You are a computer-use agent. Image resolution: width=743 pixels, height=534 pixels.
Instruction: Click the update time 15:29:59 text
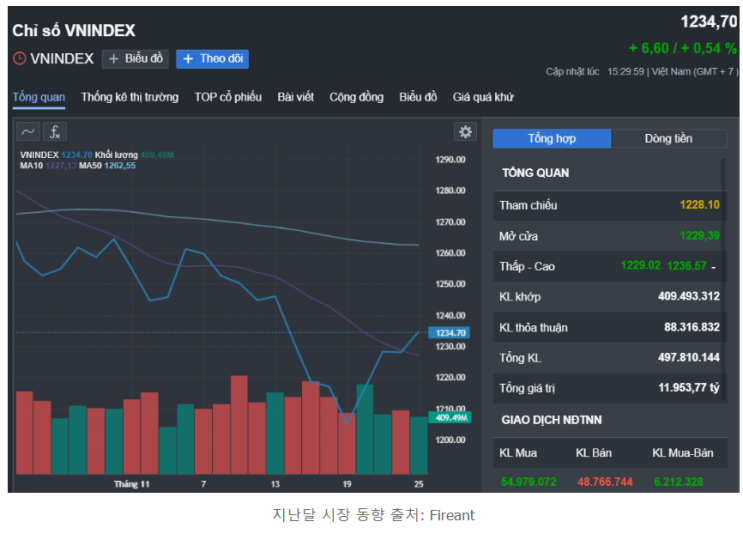[626, 72]
